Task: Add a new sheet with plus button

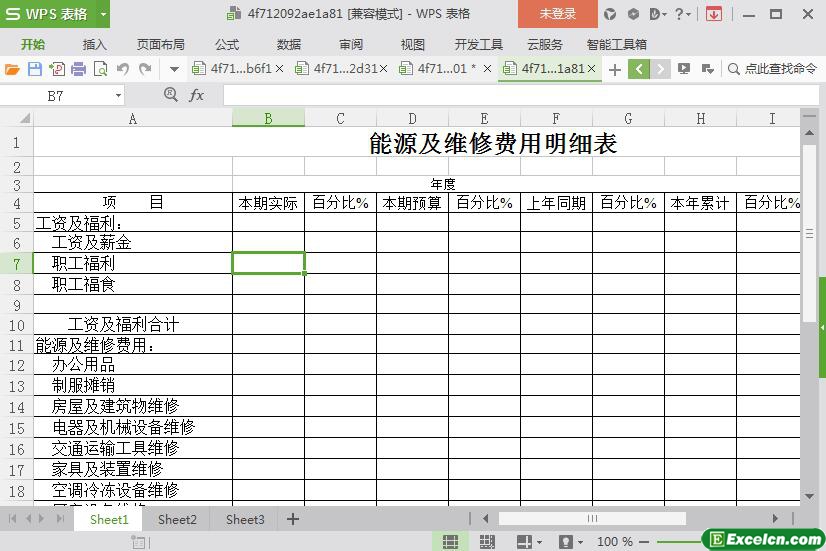Action: click(293, 519)
